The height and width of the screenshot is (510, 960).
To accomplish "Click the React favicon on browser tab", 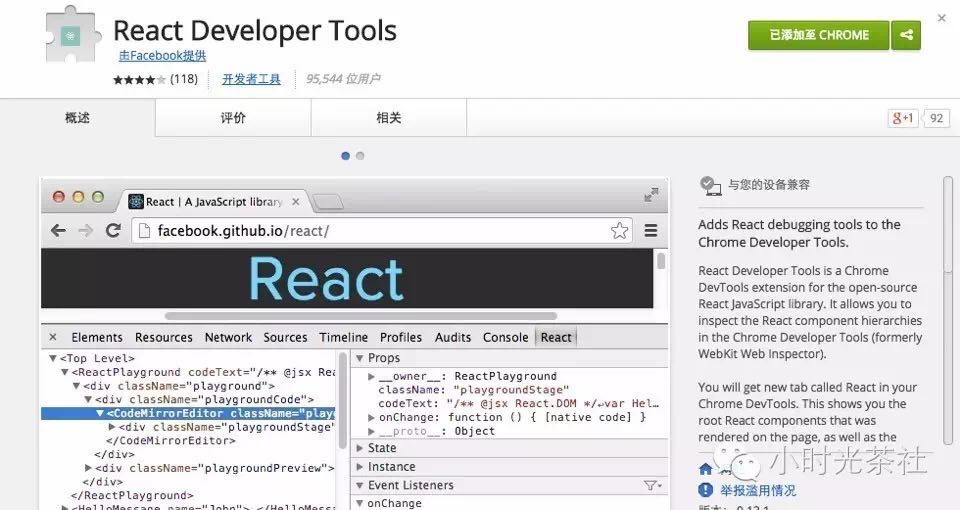I will 136,201.
